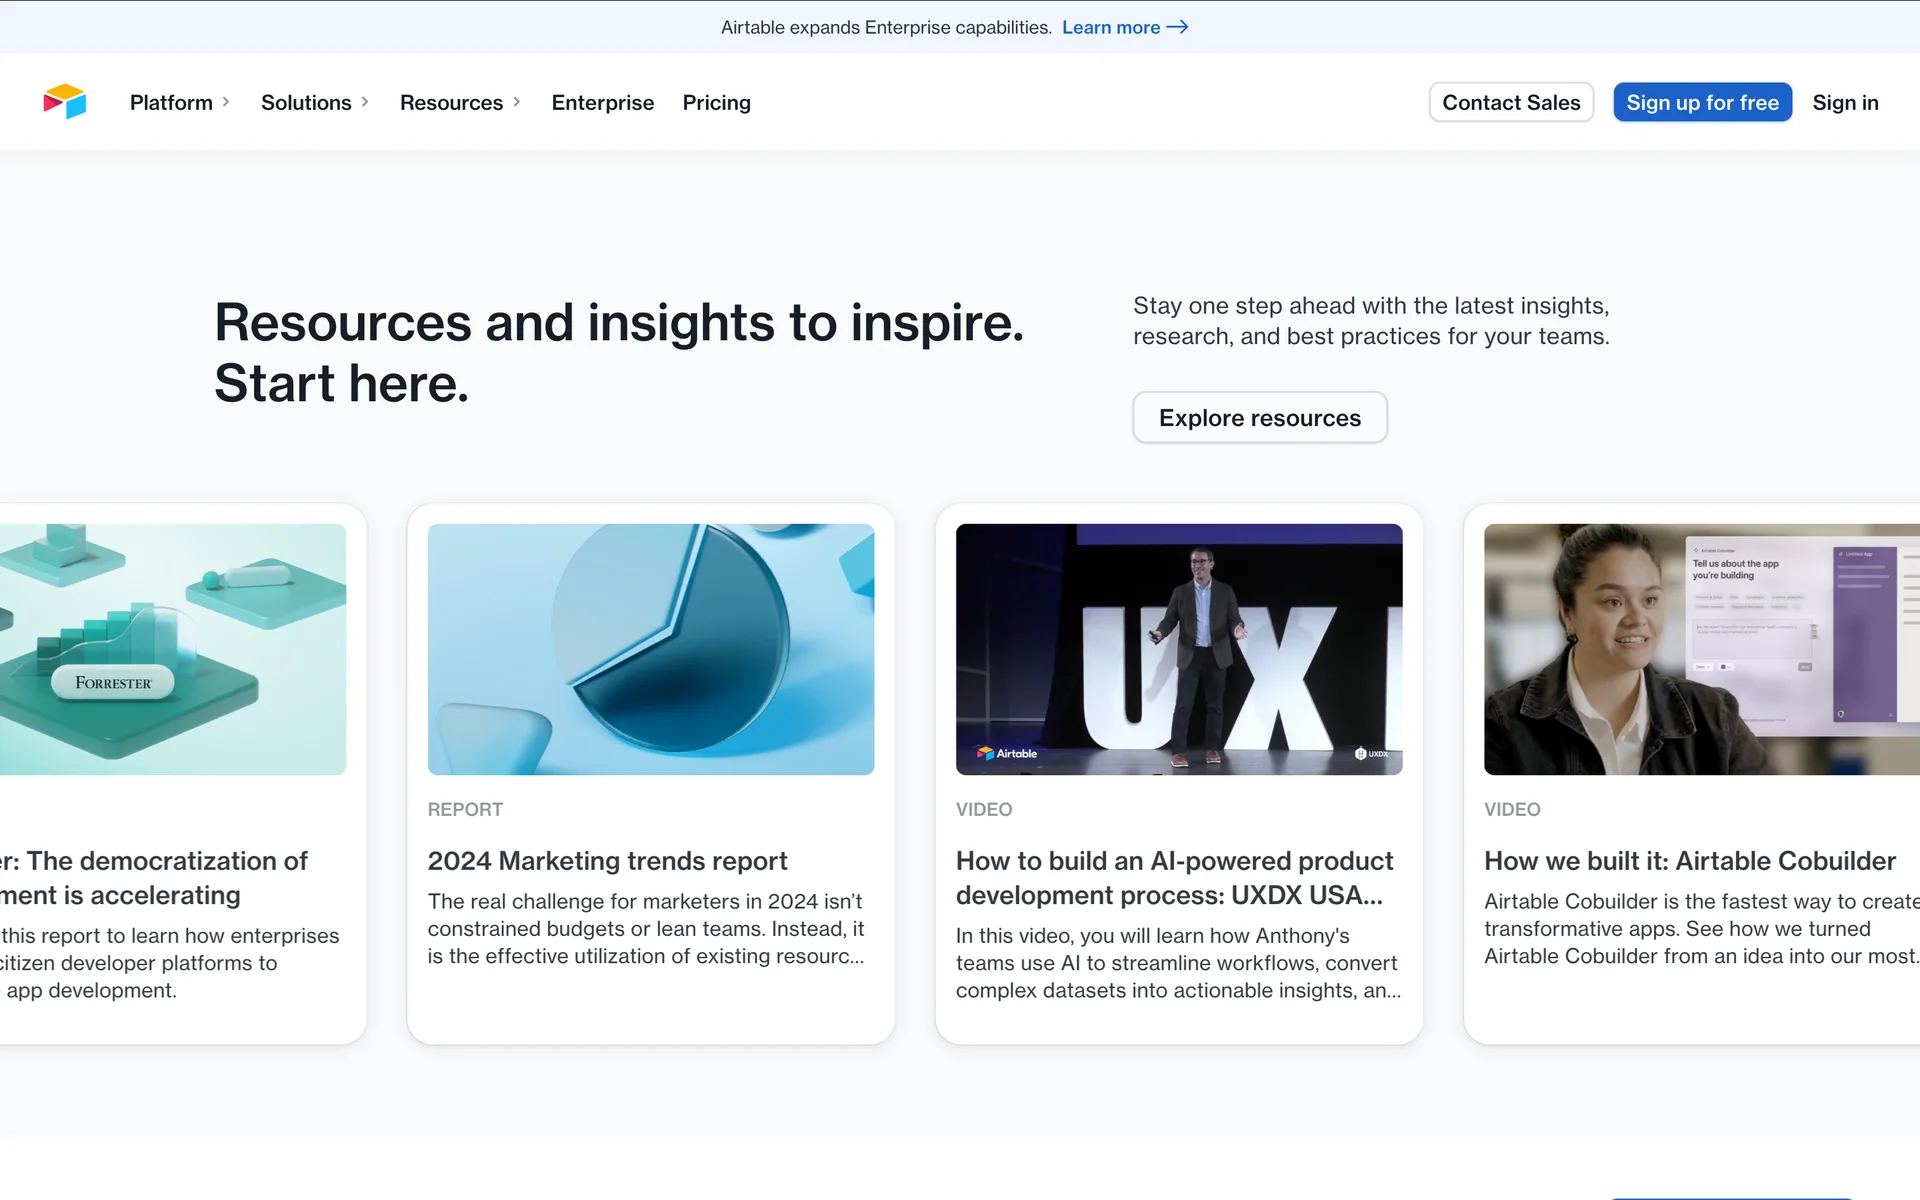Open the Platform menu
This screenshot has height=1200, width=1920.
(171, 102)
